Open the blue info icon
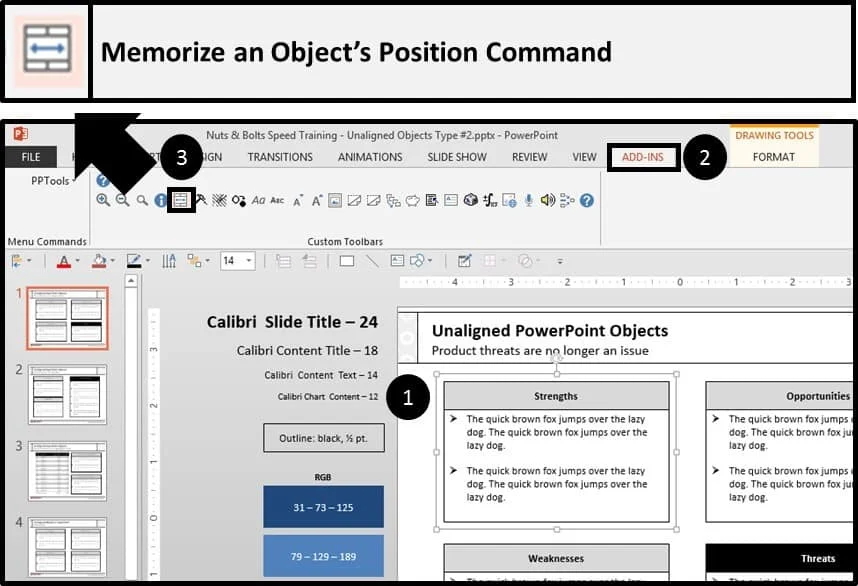Viewport: 858px width, 586px height. [x=160, y=201]
